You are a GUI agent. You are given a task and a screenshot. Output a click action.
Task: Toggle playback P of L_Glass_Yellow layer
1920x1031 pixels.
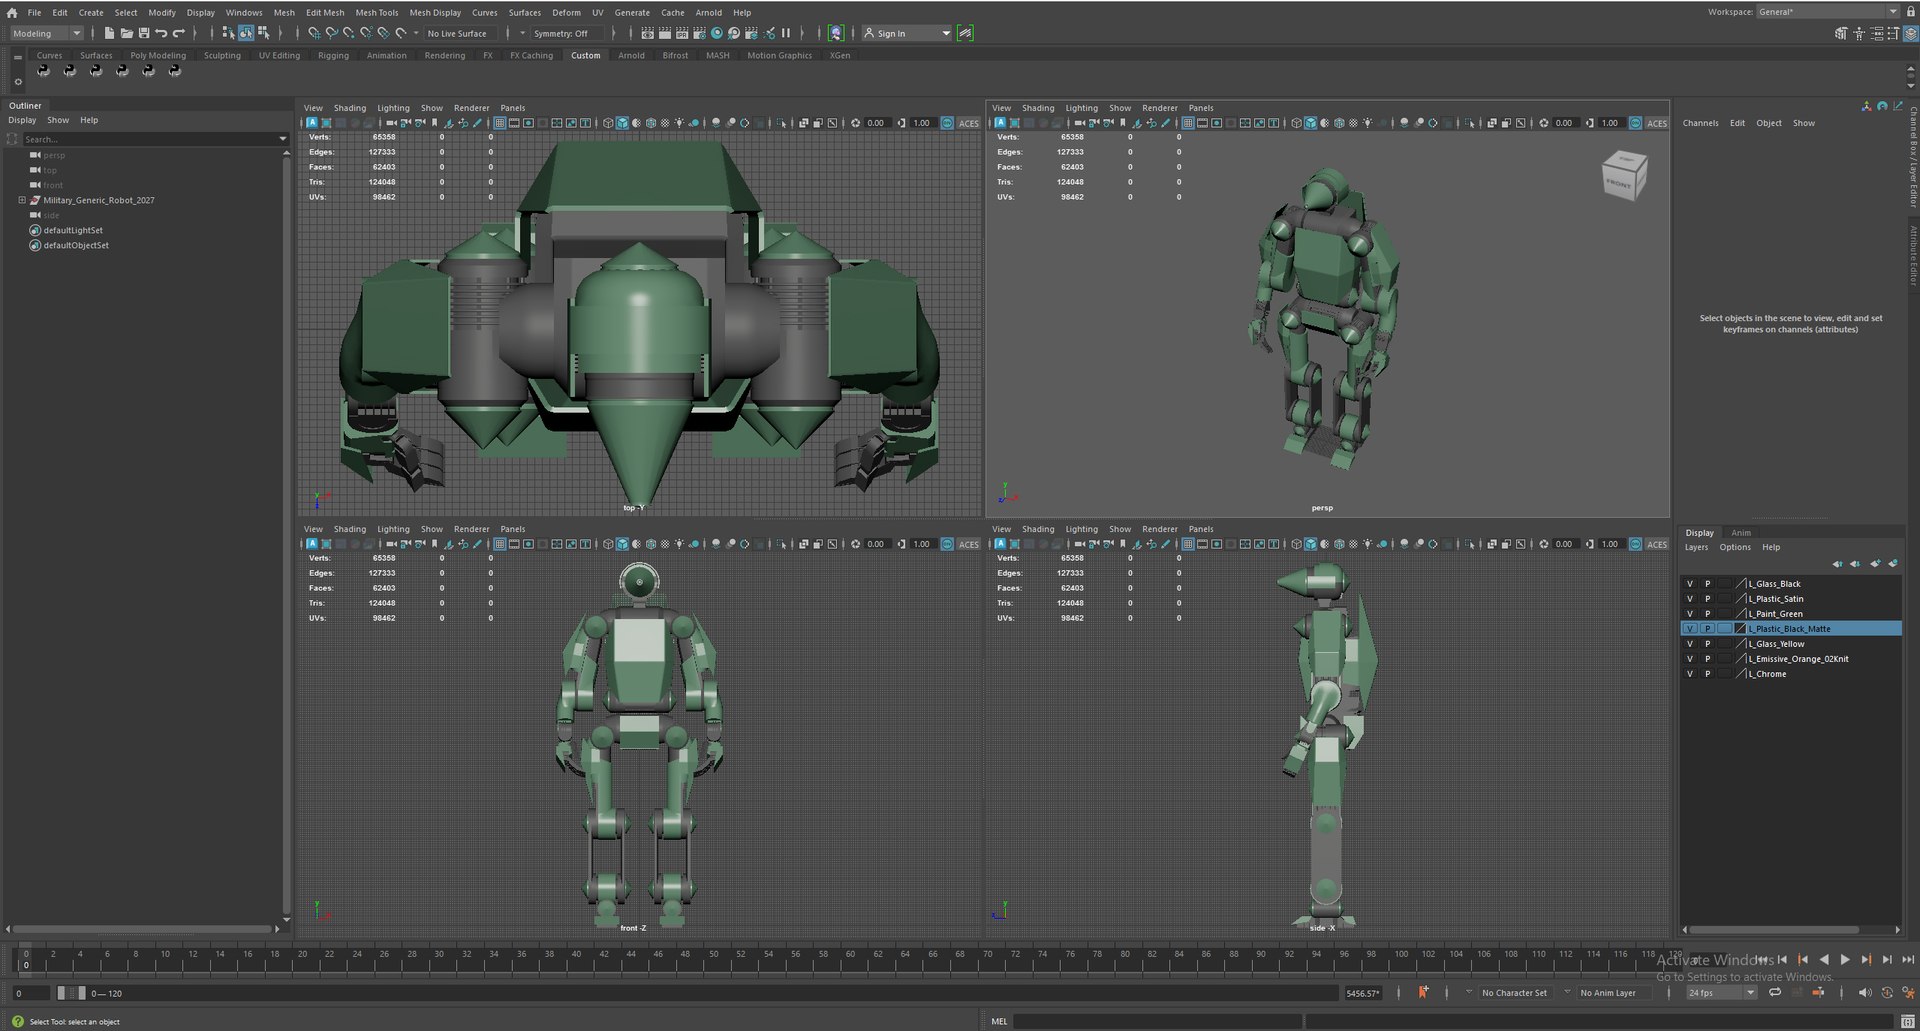click(x=1708, y=644)
